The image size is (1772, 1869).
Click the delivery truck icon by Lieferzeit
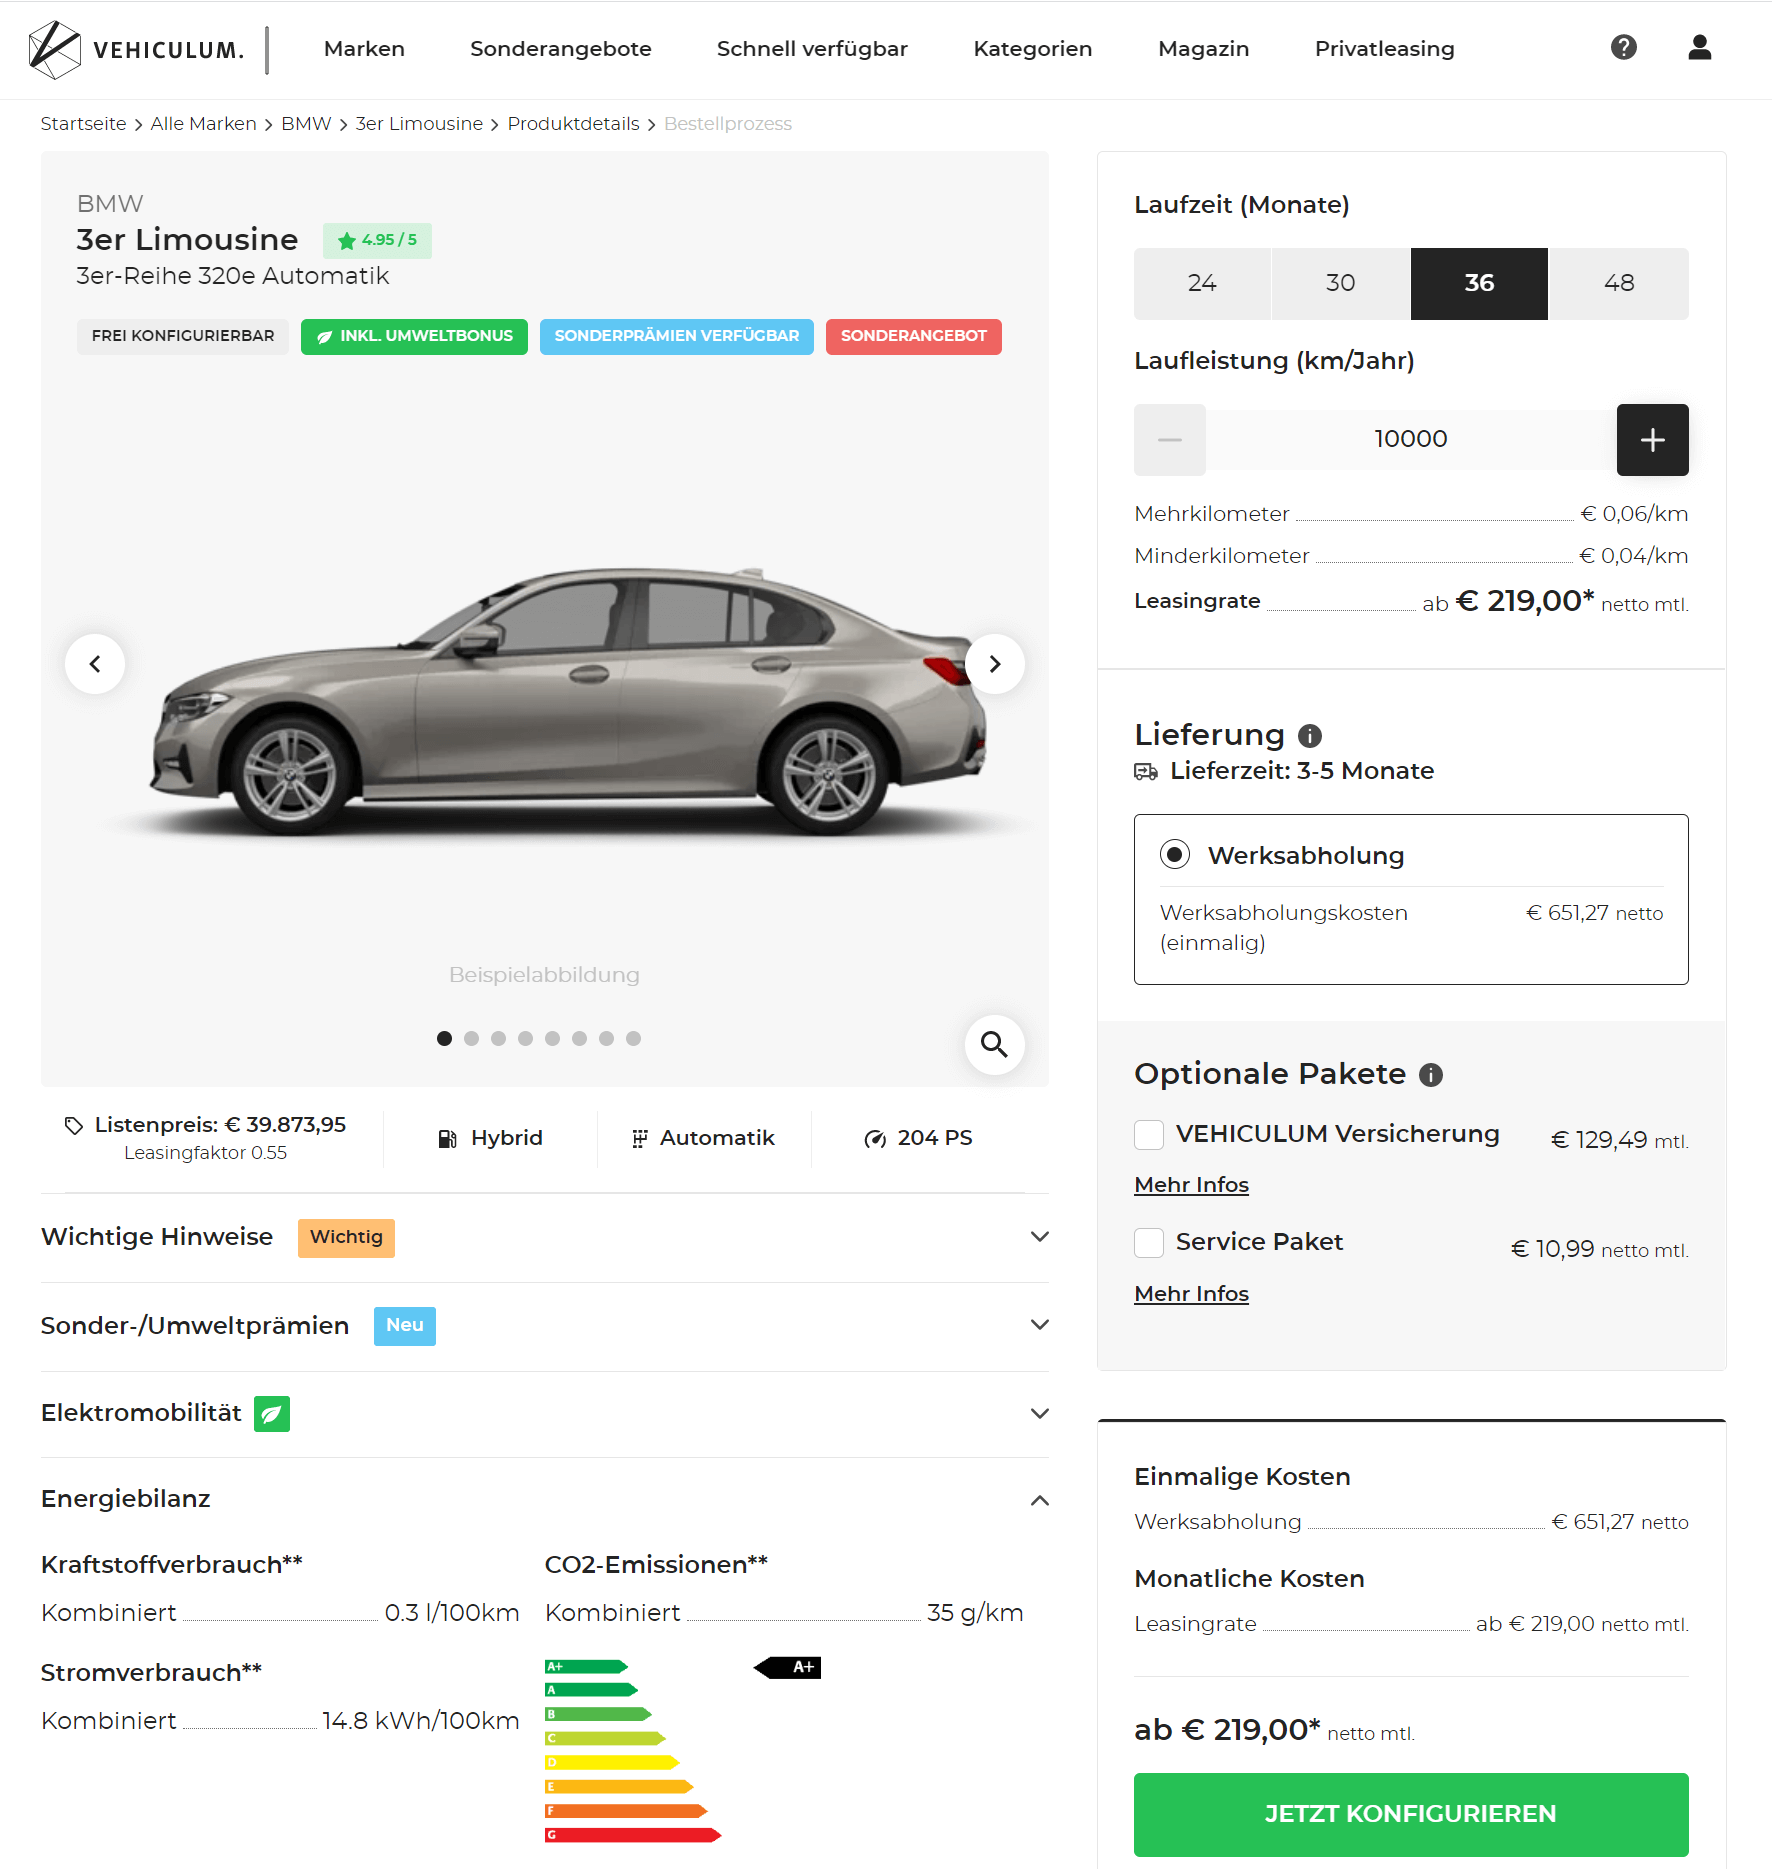coord(1146,771)
